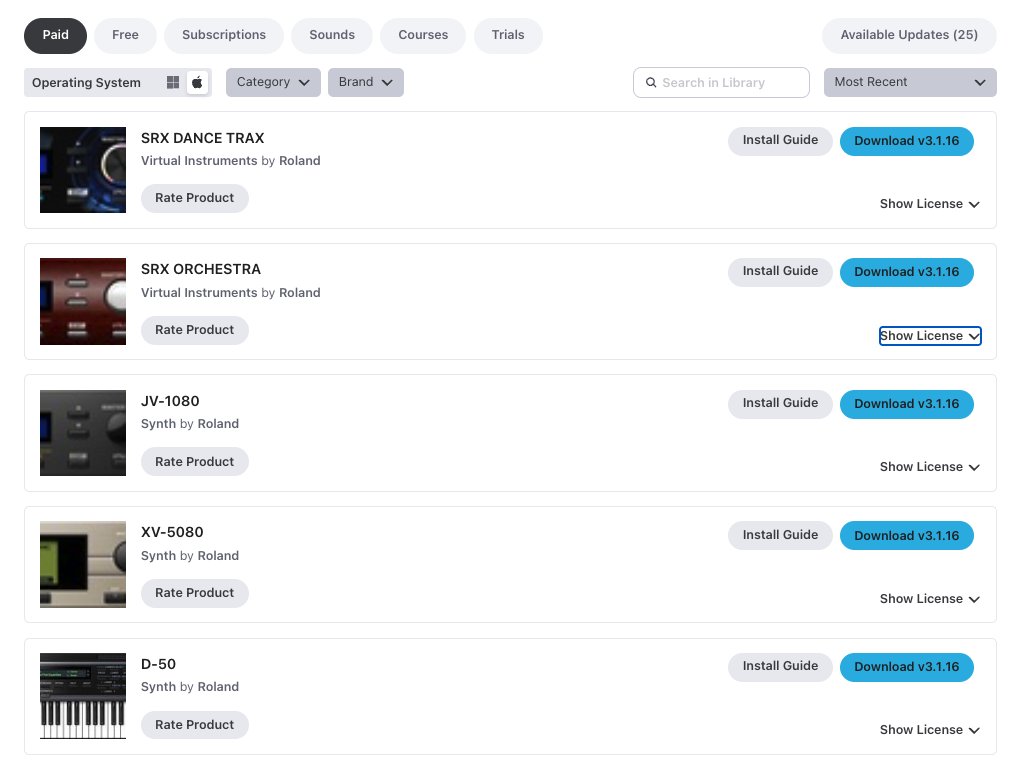Open Install Guide for SRX DANCE TRAX
Image resolution: width=1028 pixels, height=765 pixels.
(780, 141)
